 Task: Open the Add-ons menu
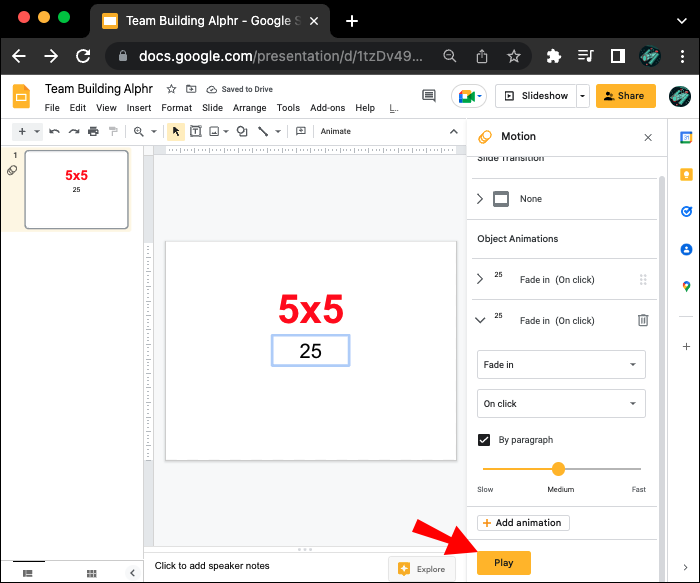click(x=328, y=108)
